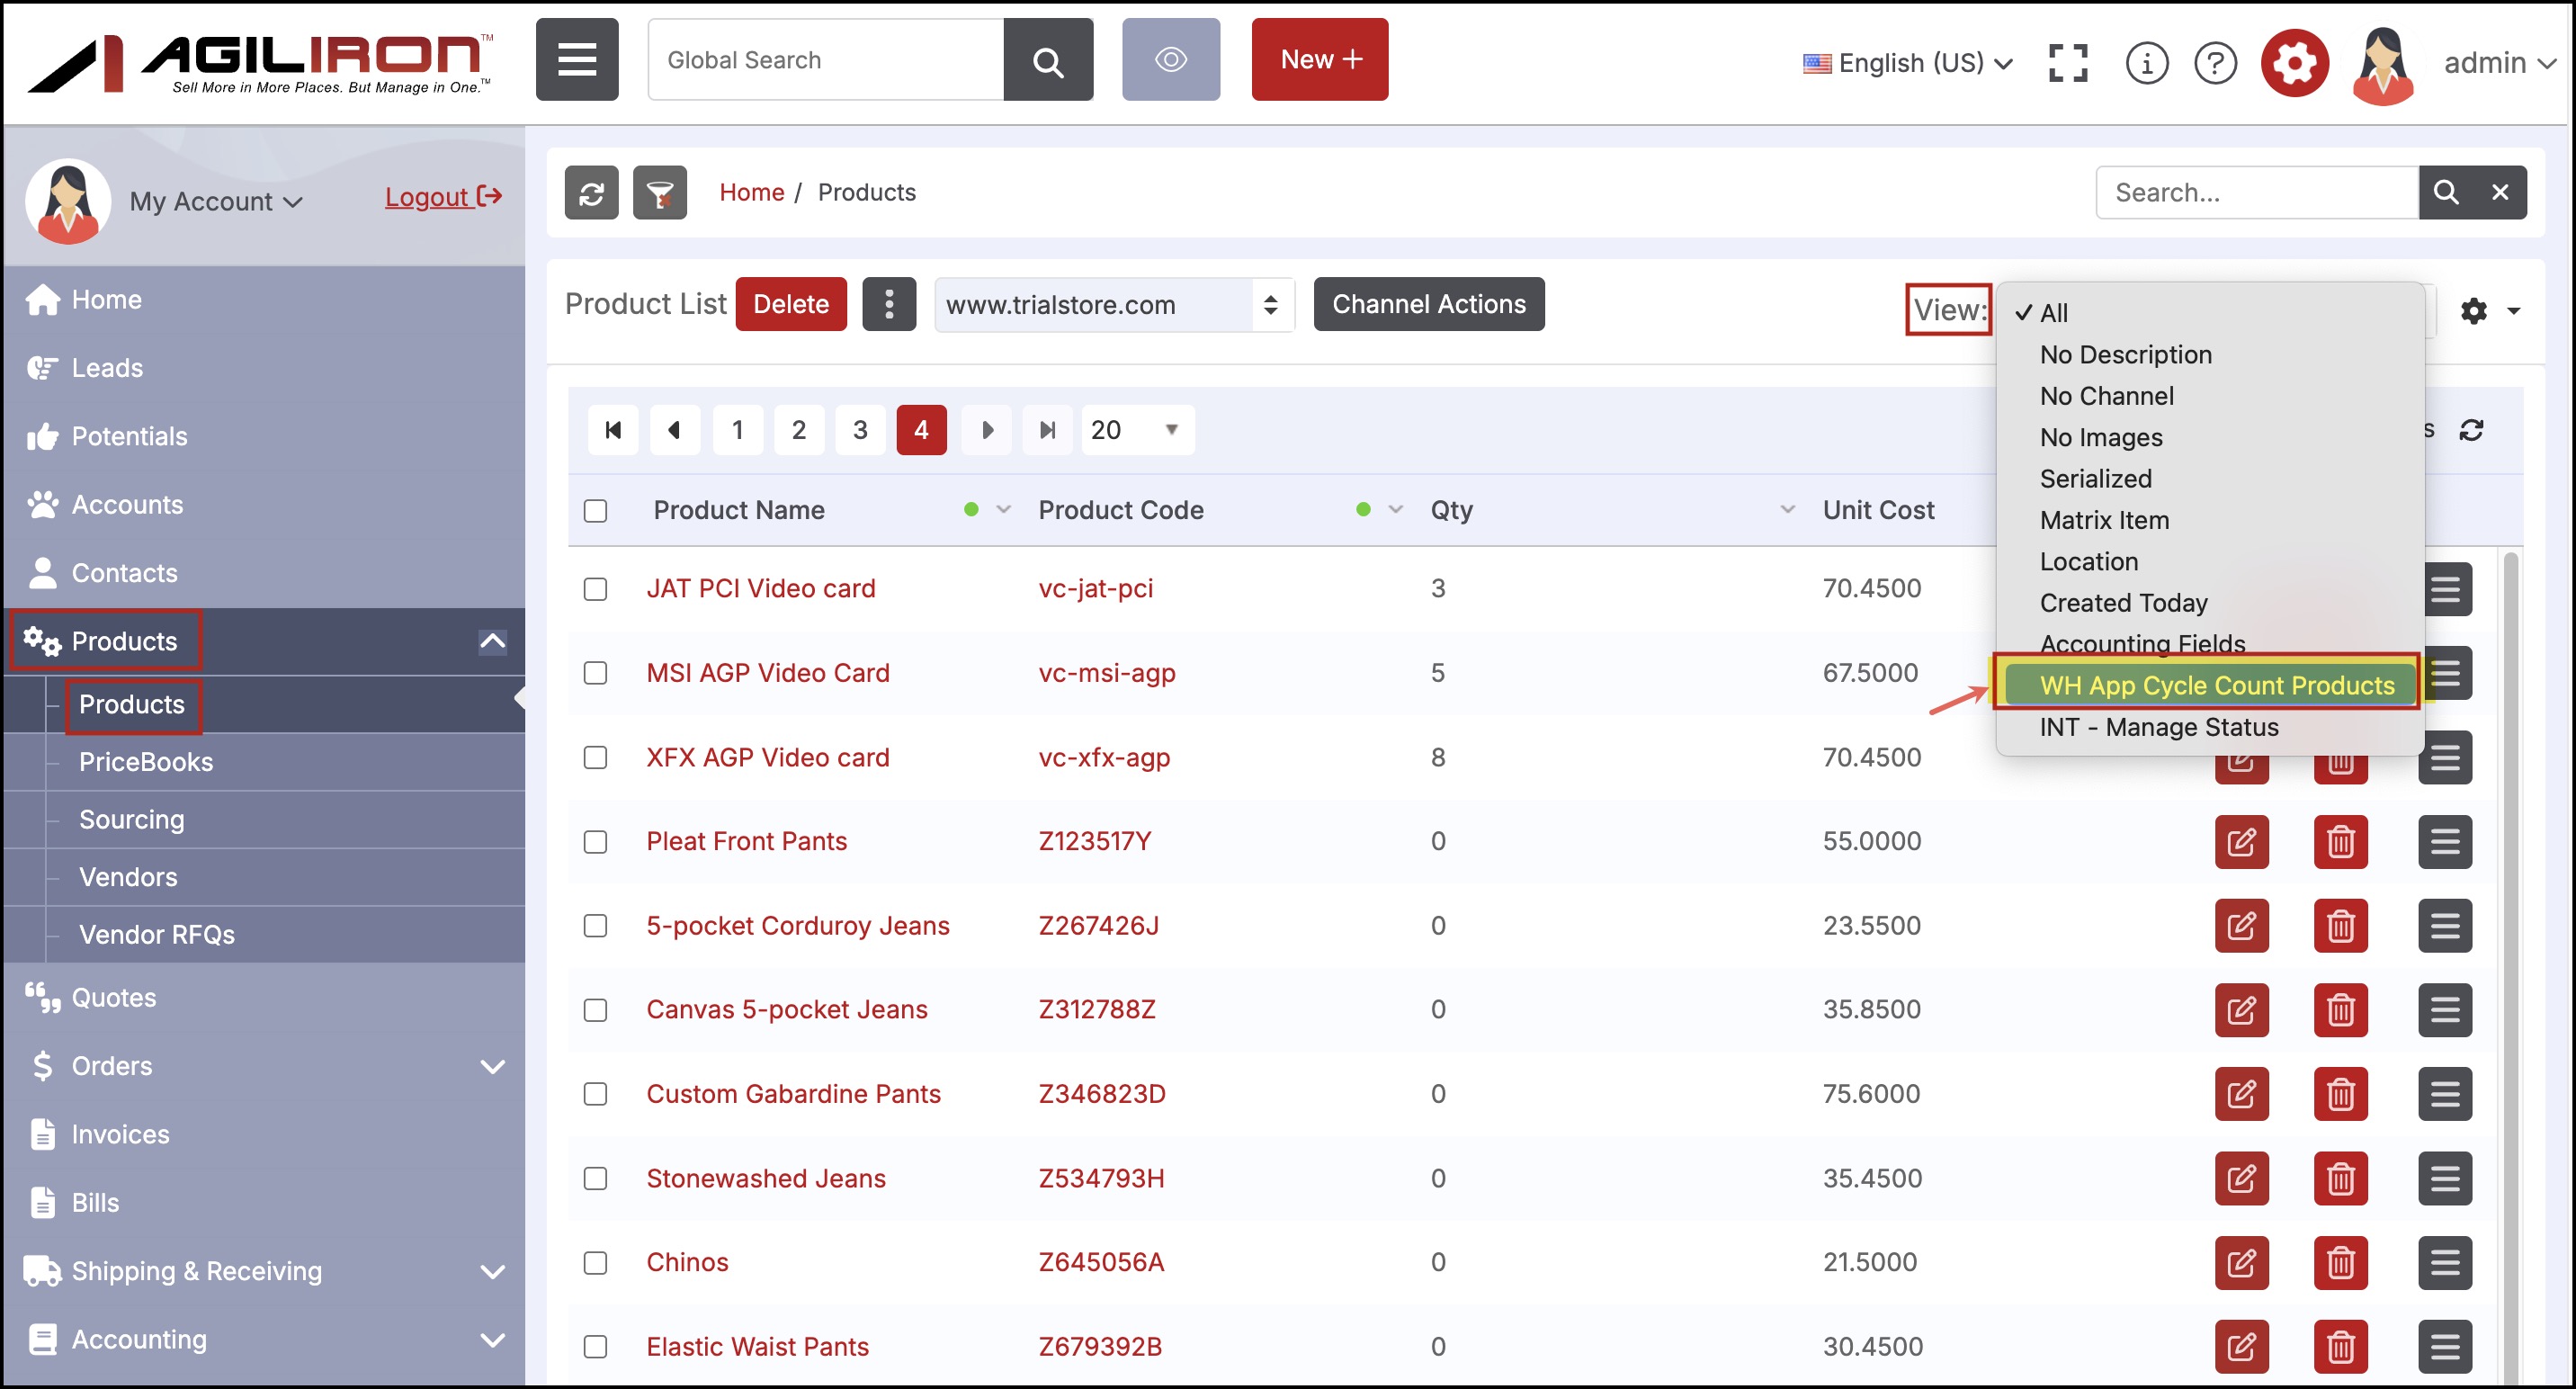Click the Logout link
Image resolution: width=2576 pixels, height=1389 pixels.
pyautogui.click(x=442, y=197)
